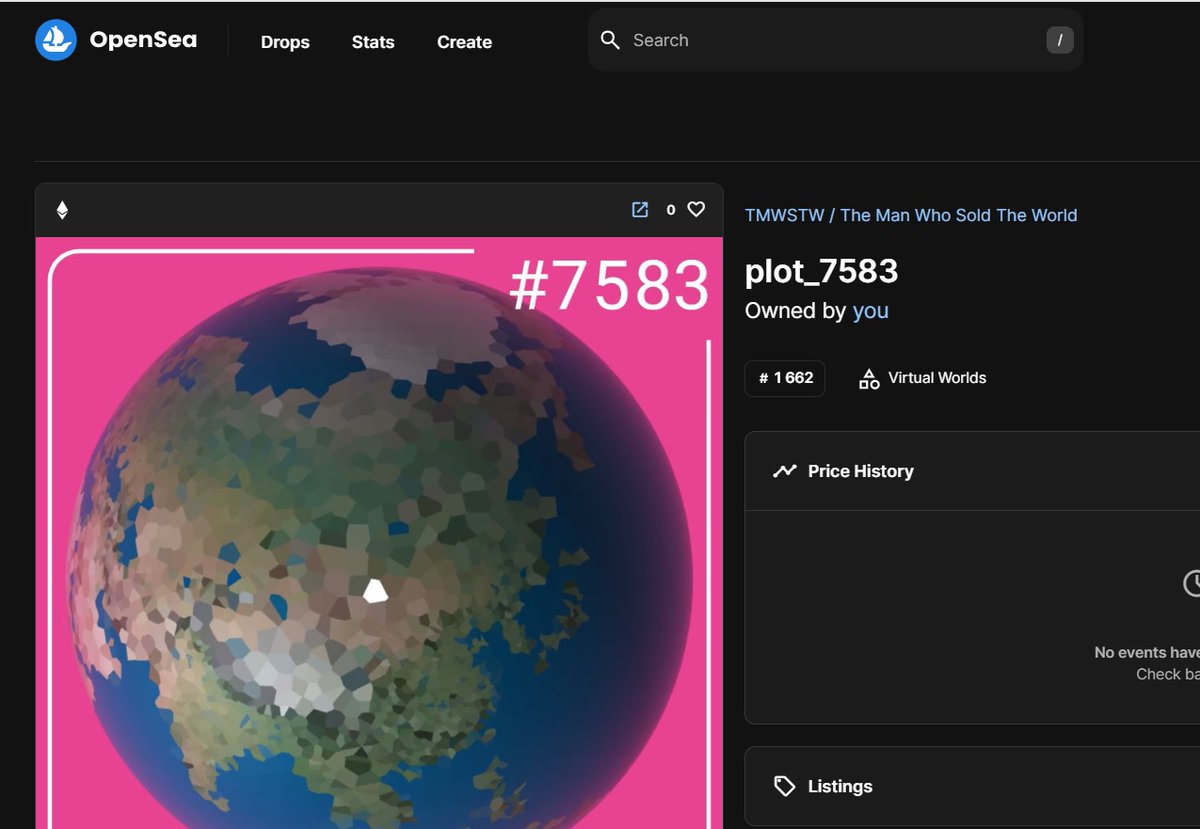This screenshot has width=1200, height=829.
Task: Click the rarity rank # 1 662 badge
Action: [785, 378]
